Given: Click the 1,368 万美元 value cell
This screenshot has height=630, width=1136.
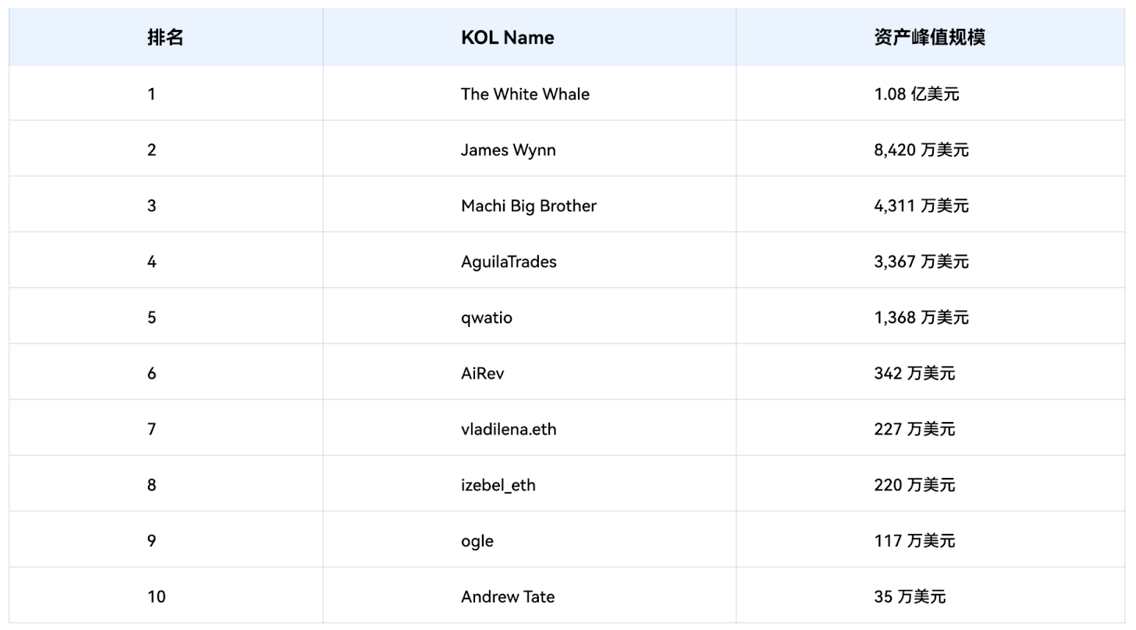Looking at the screenshot, I should click(921, 318).
